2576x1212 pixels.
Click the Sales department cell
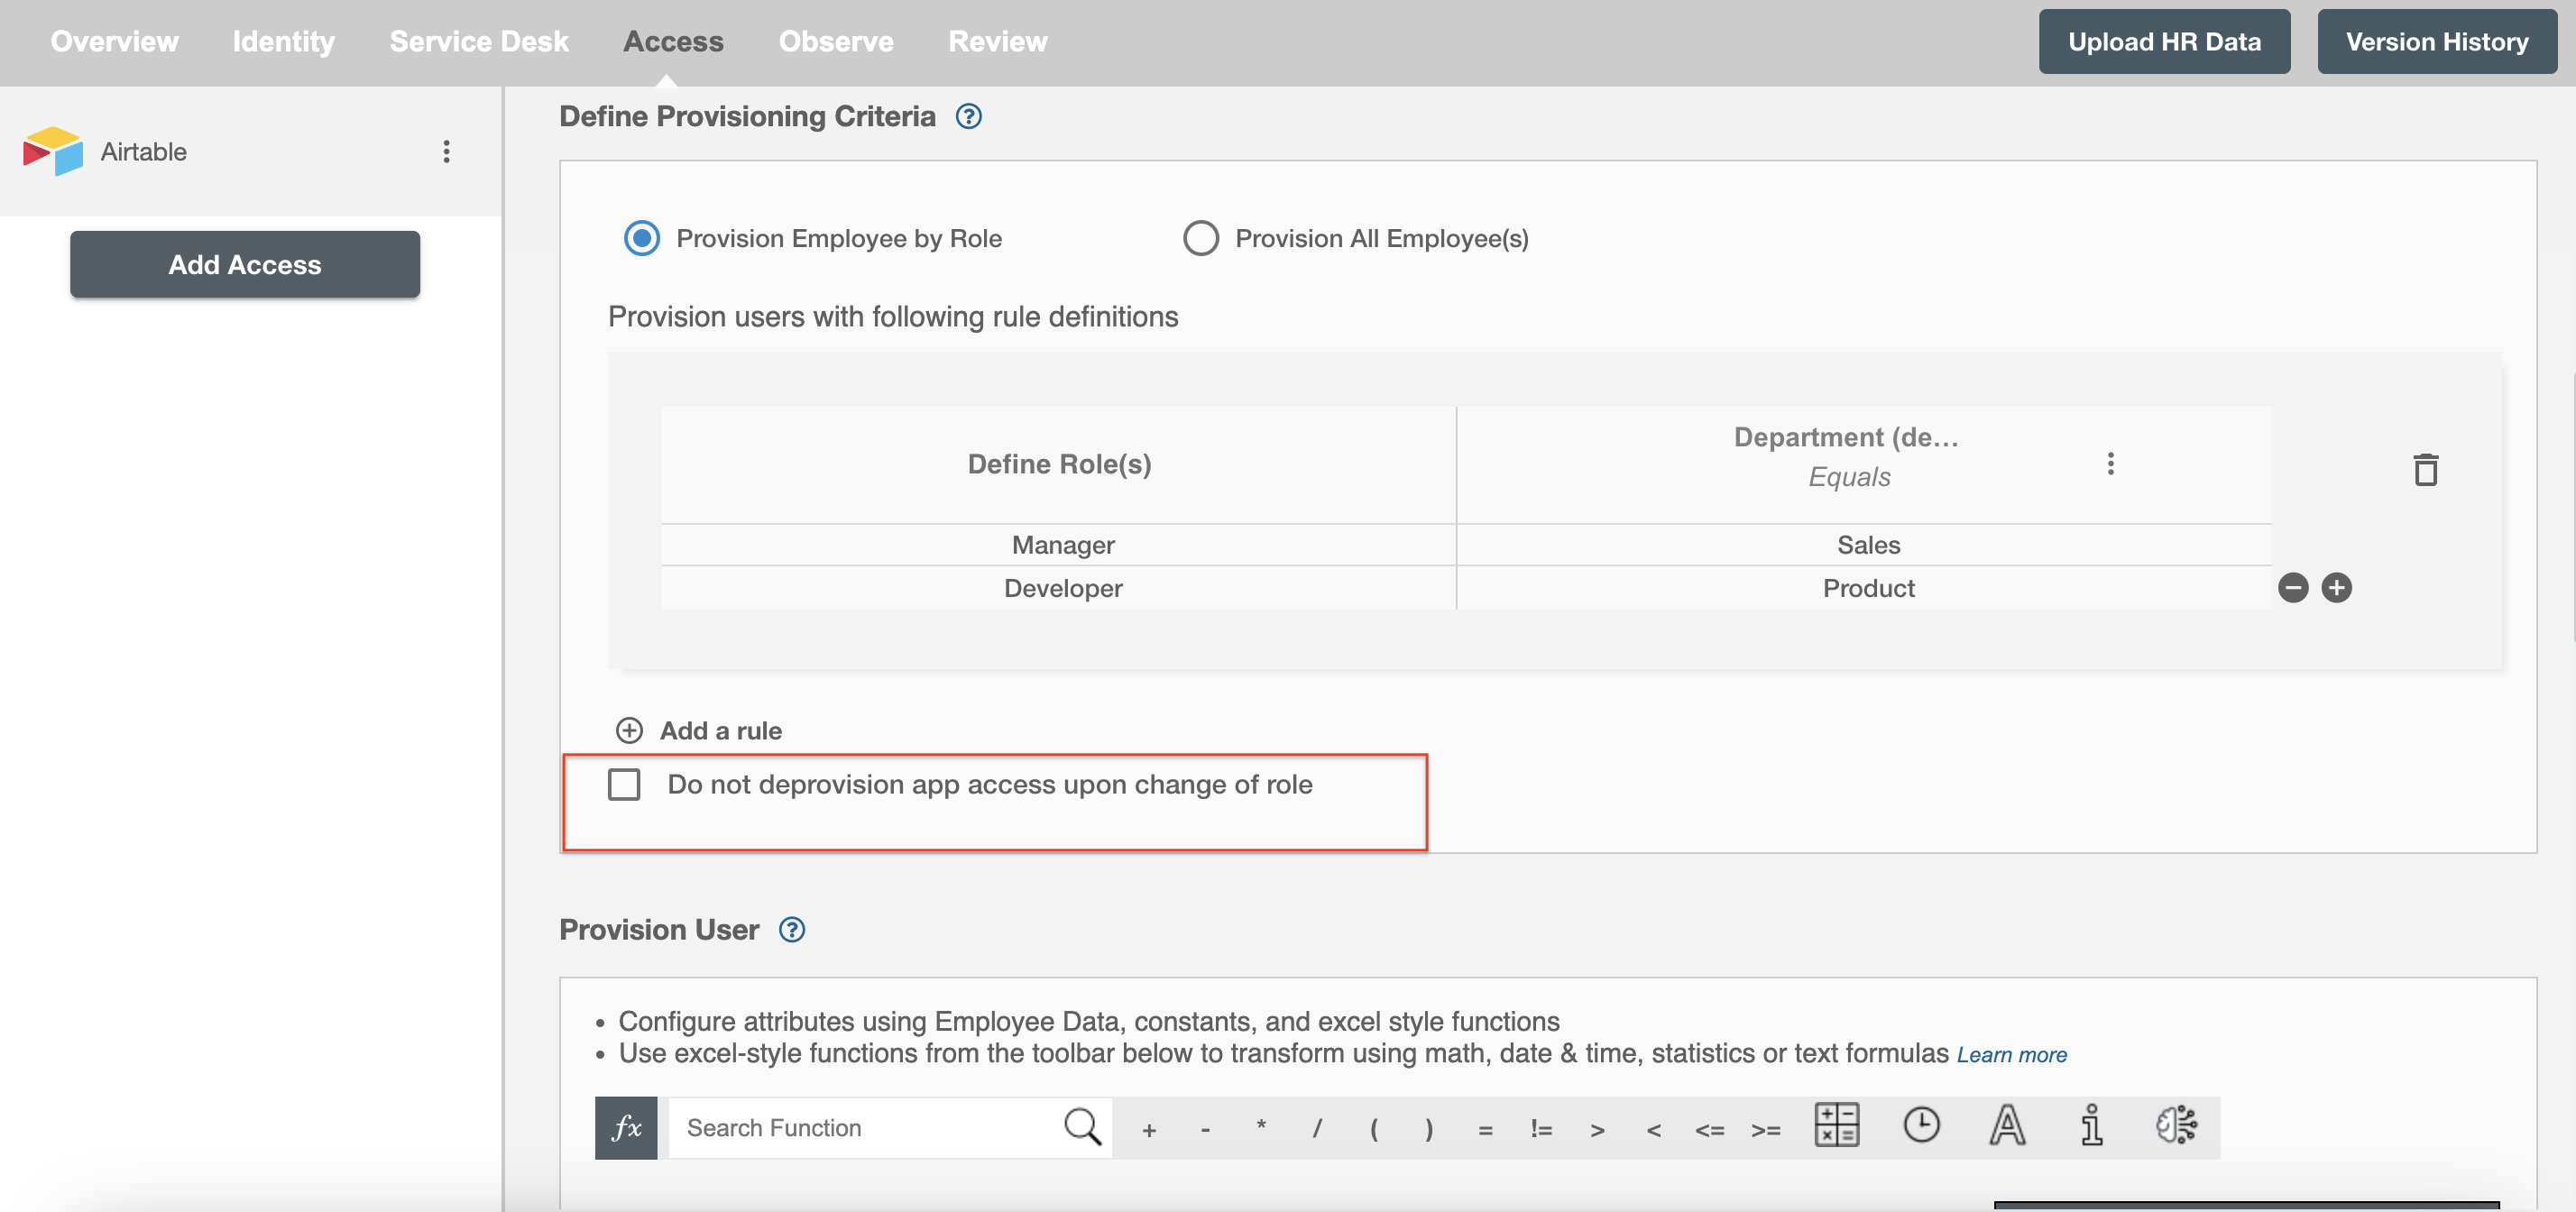pyautogui.click(x=1865, y=545)
